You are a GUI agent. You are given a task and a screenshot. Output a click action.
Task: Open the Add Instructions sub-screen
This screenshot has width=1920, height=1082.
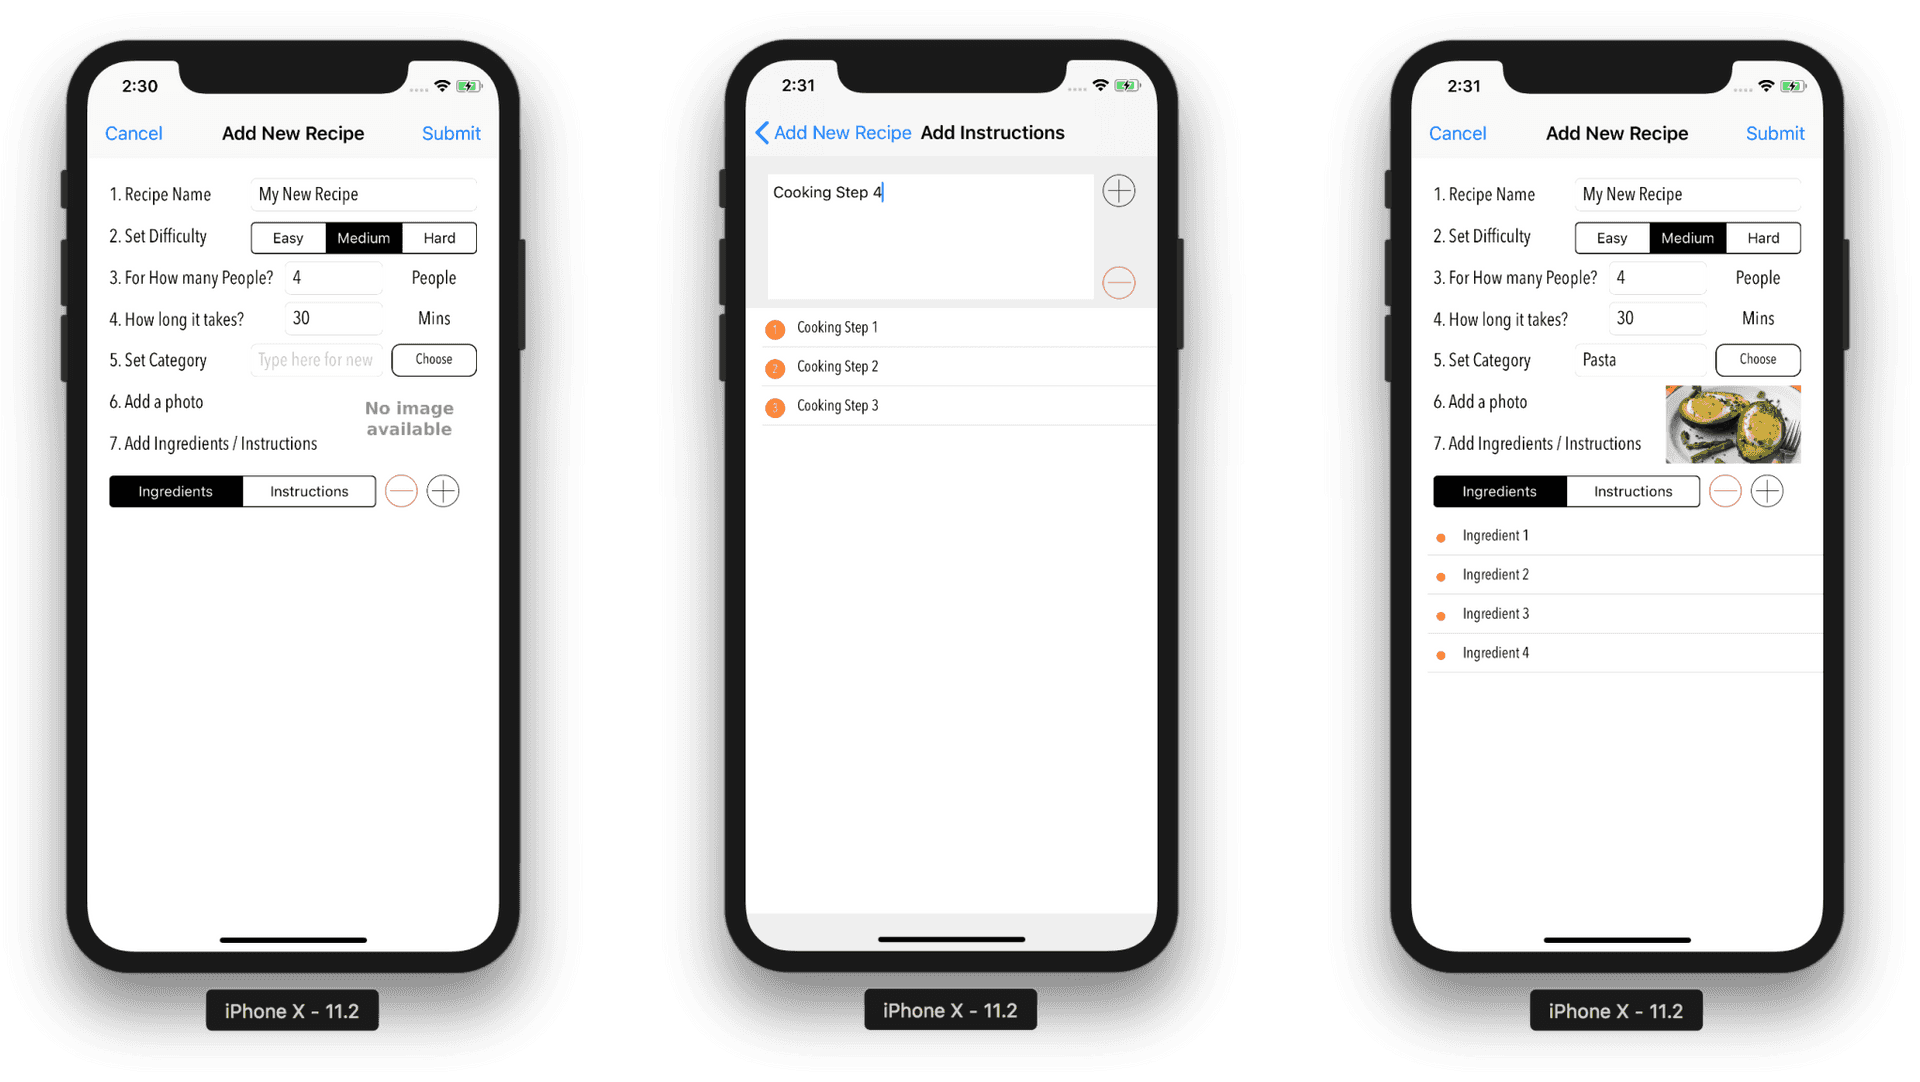click(307, 492)
